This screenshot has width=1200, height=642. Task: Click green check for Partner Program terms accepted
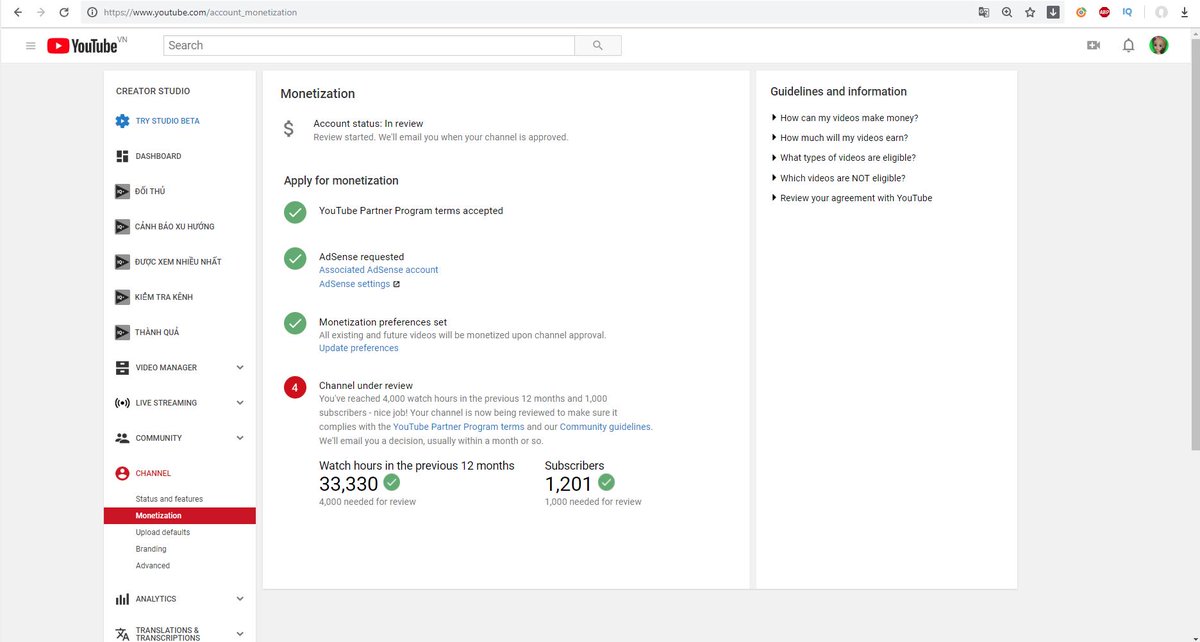(x=295, y=212)
